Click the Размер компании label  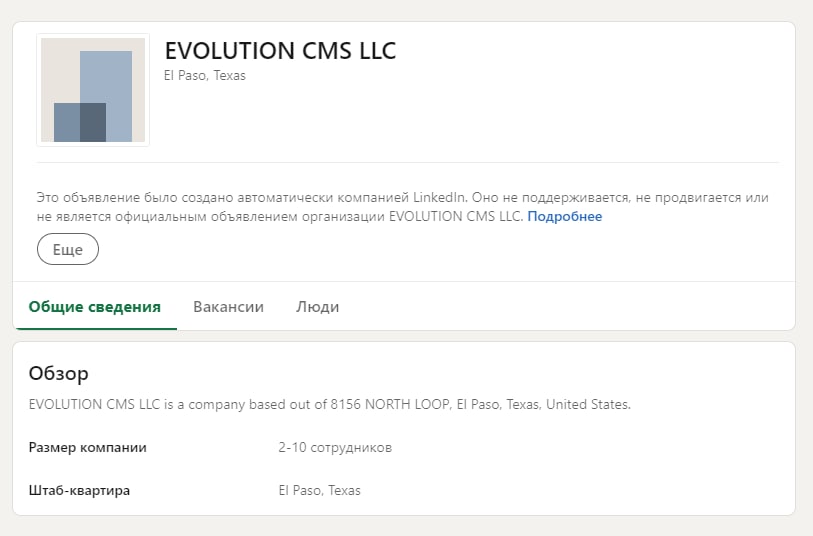point(88,447)
